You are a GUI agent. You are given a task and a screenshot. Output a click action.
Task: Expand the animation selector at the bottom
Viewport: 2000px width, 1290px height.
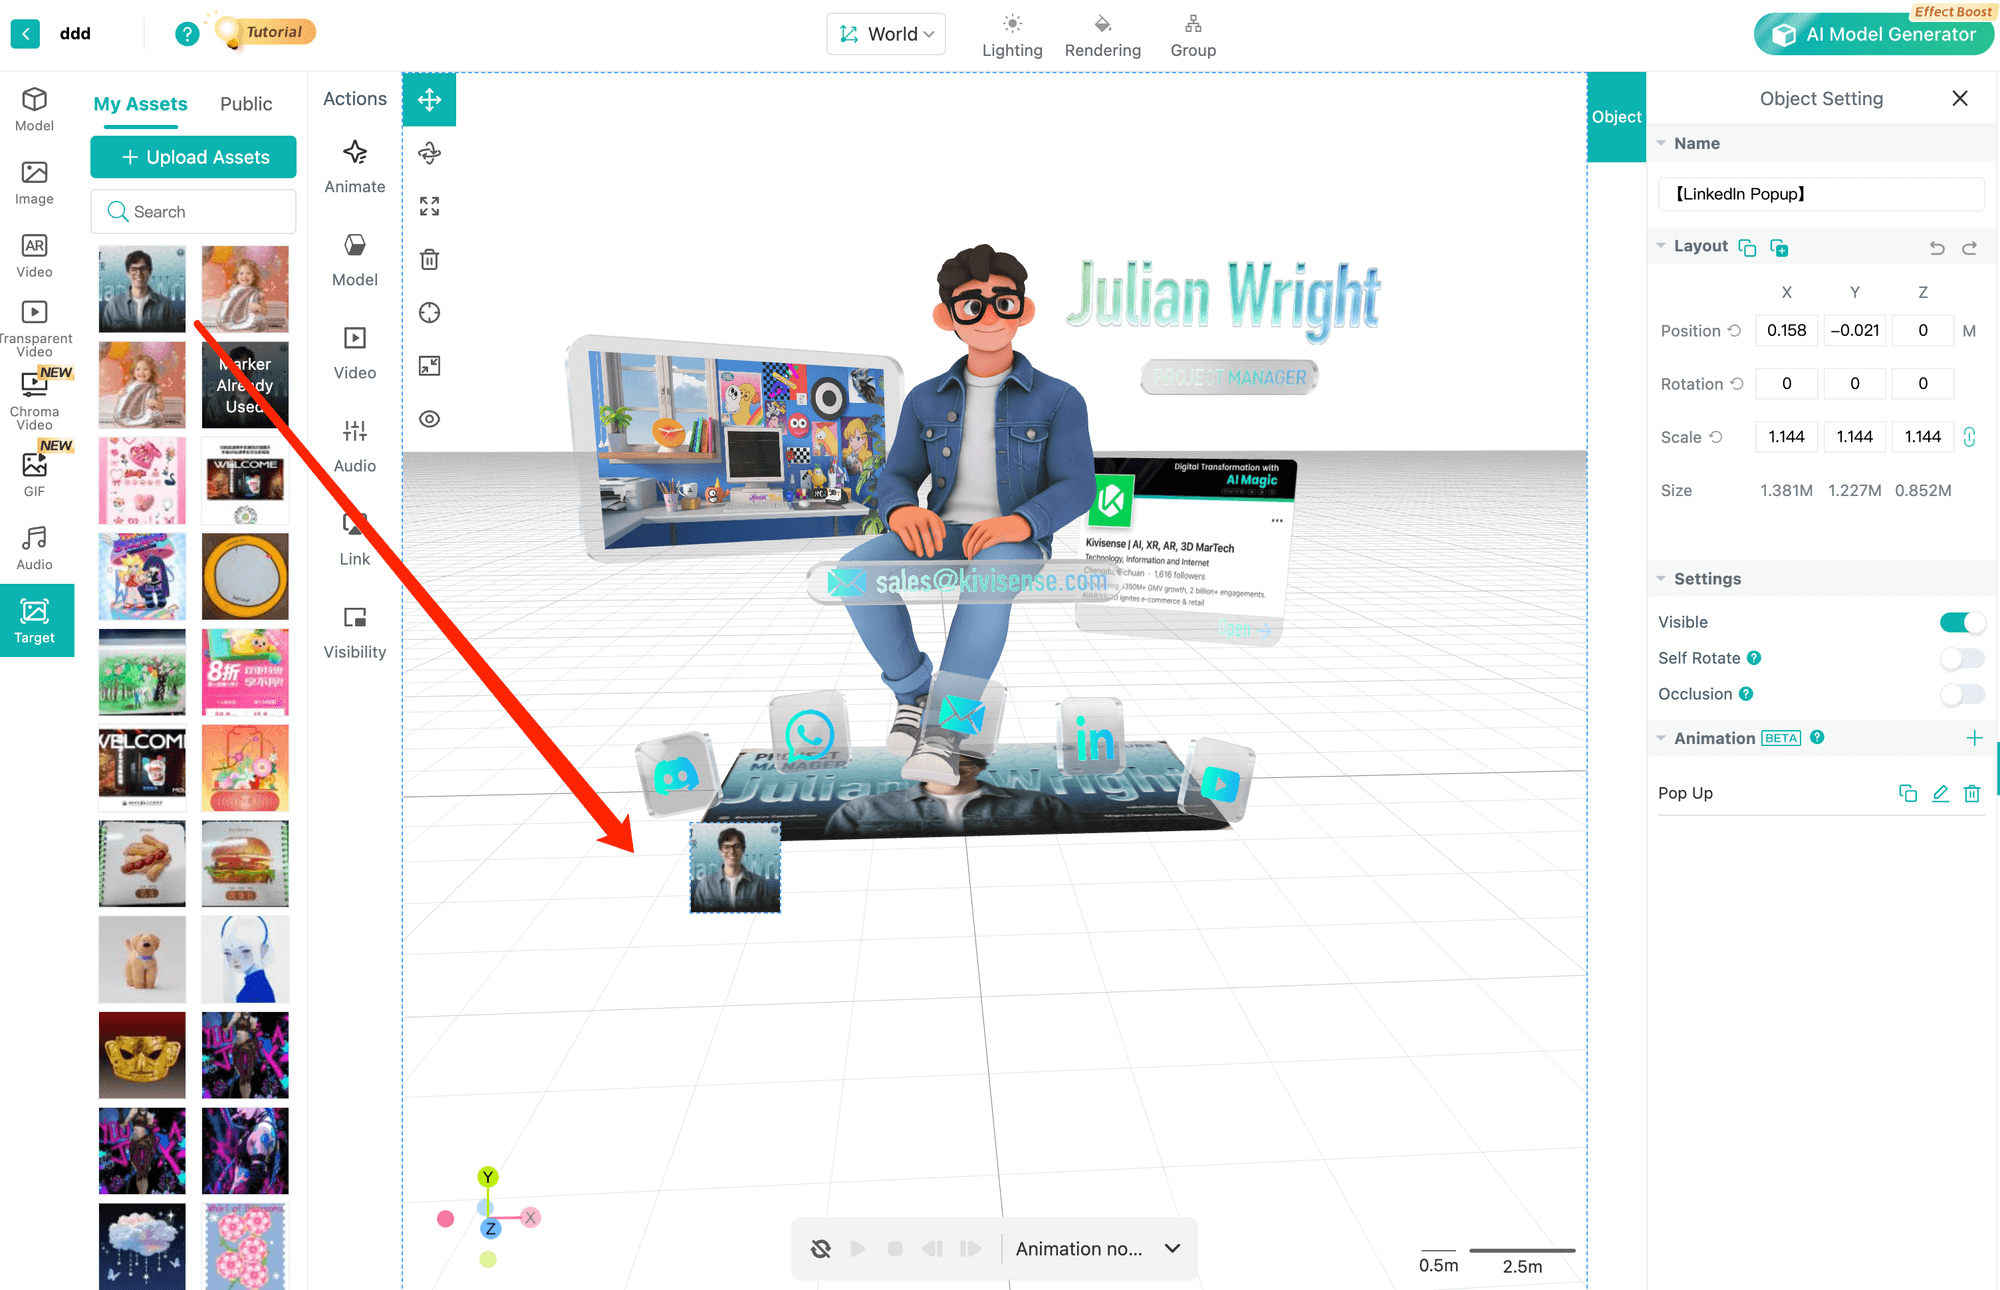click(1170, 1248)
